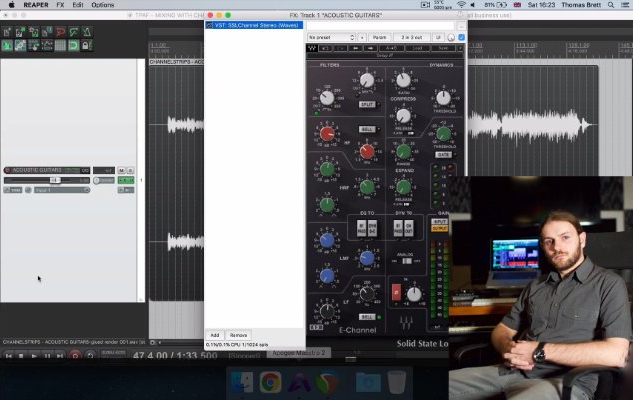
Task: Toggle envelope move toolbar icon
Action: (47, 45)
